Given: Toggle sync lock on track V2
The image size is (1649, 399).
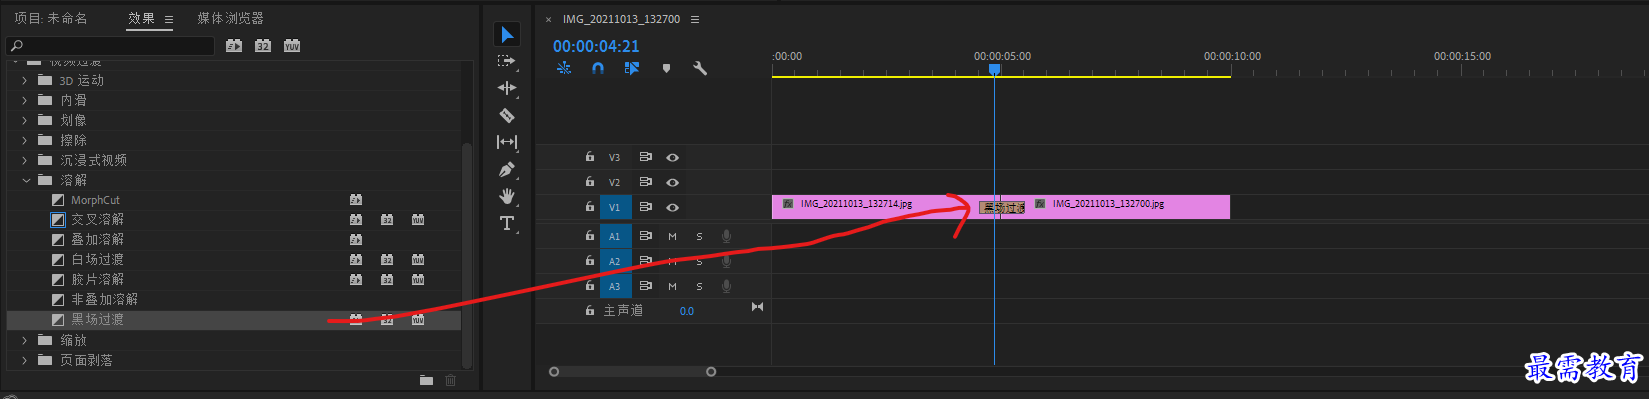Looking at the screenshot, I should [x=646, y=182].
